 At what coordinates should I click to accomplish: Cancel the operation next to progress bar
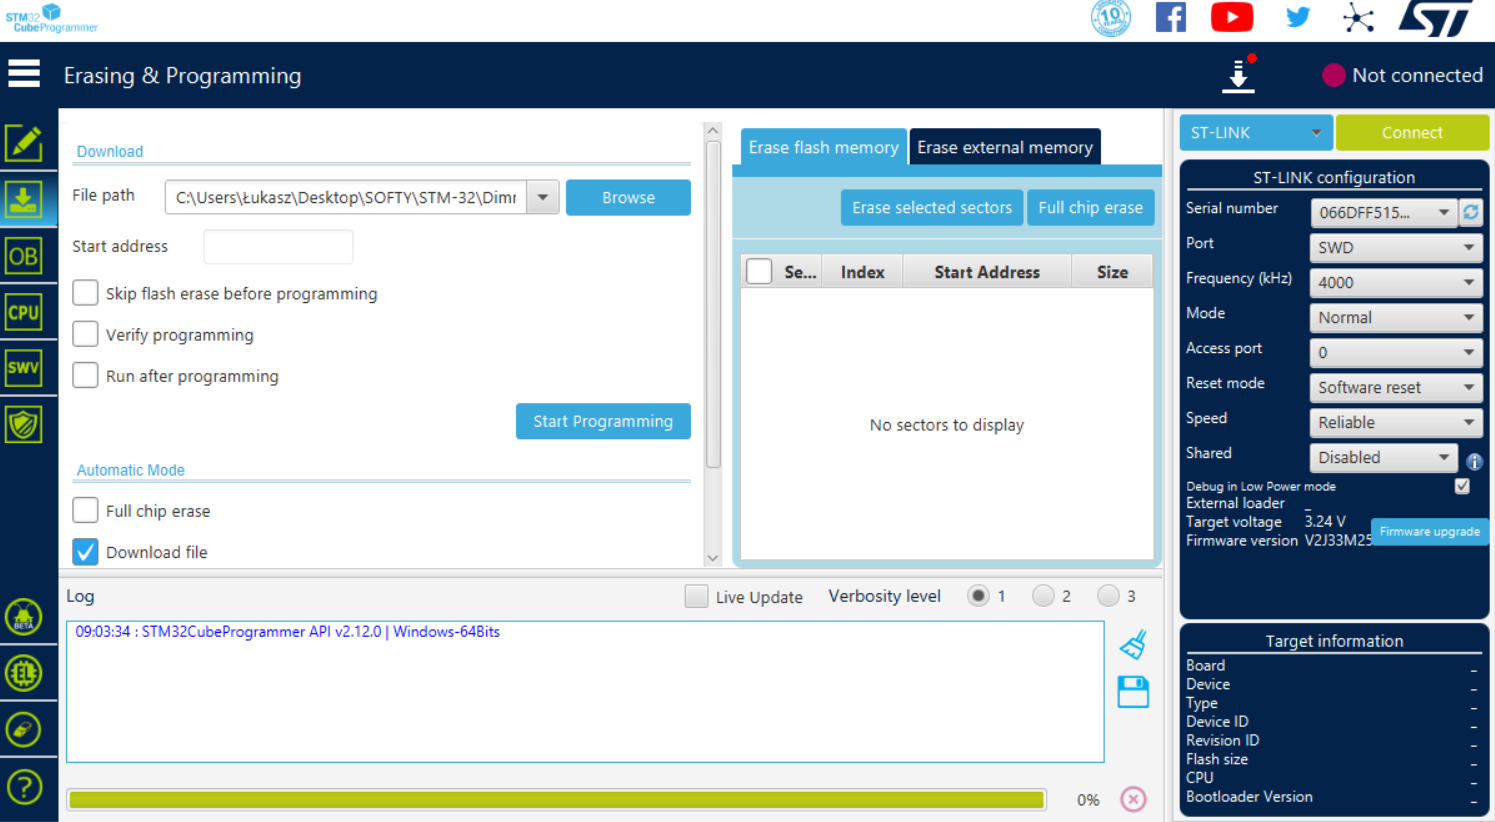click(x=1133, y=799)
